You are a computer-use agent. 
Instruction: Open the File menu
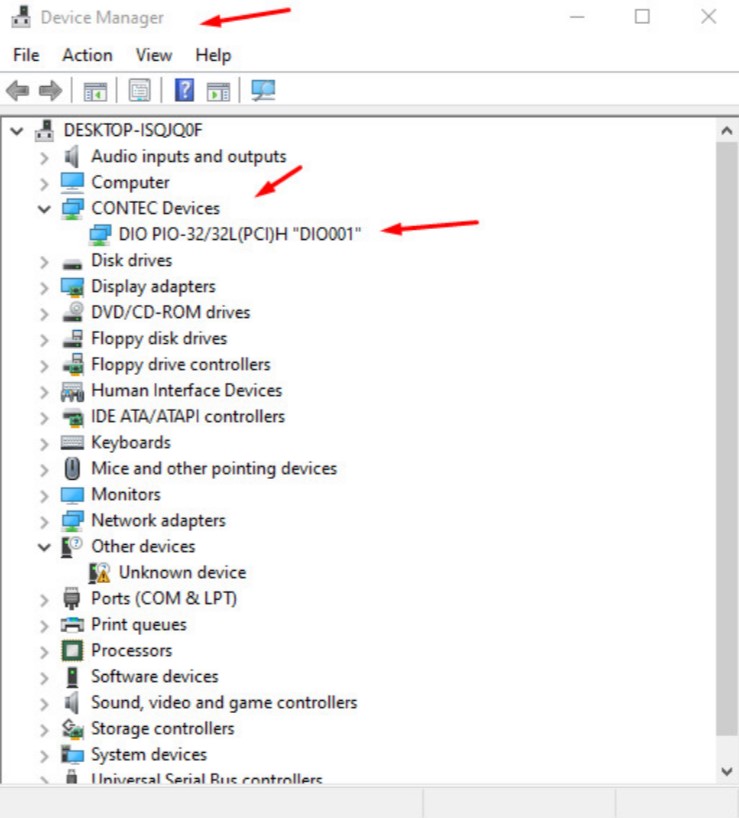26,55
